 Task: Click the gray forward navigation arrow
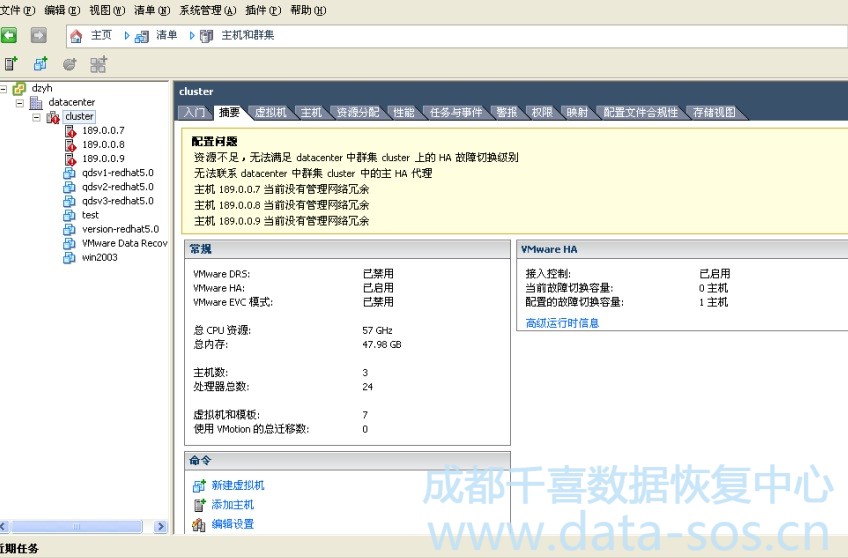point(38,36)
